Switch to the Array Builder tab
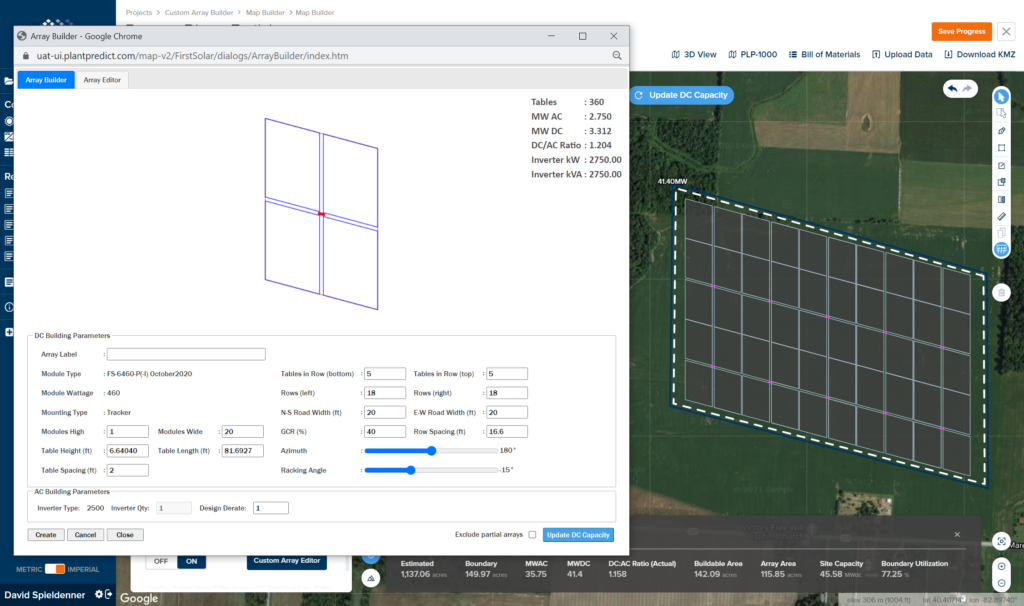 tap(46, 80)
